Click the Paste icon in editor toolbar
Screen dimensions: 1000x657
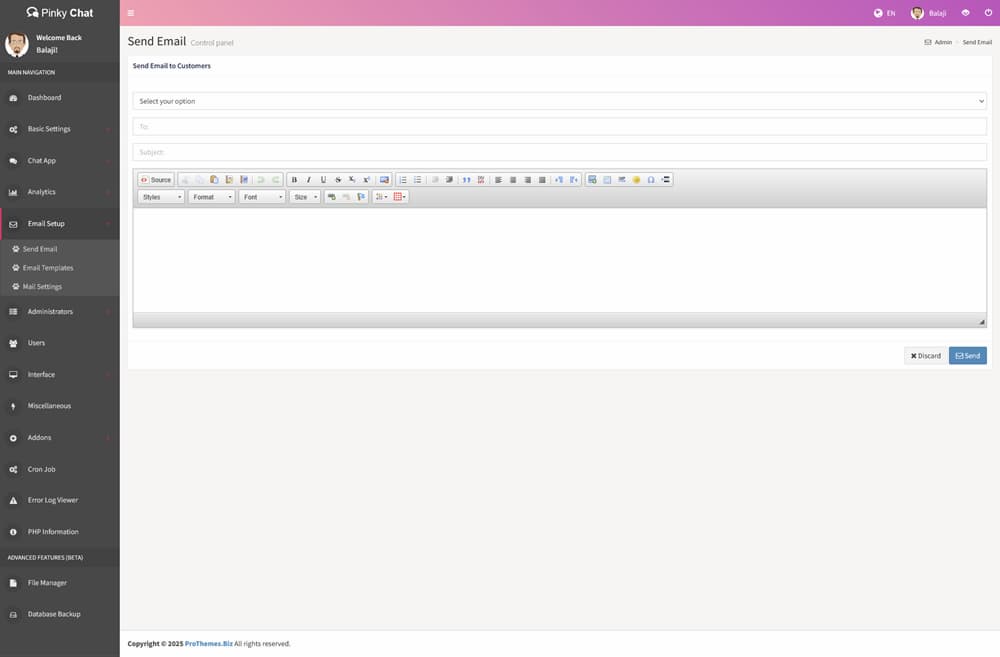point(214,180)
